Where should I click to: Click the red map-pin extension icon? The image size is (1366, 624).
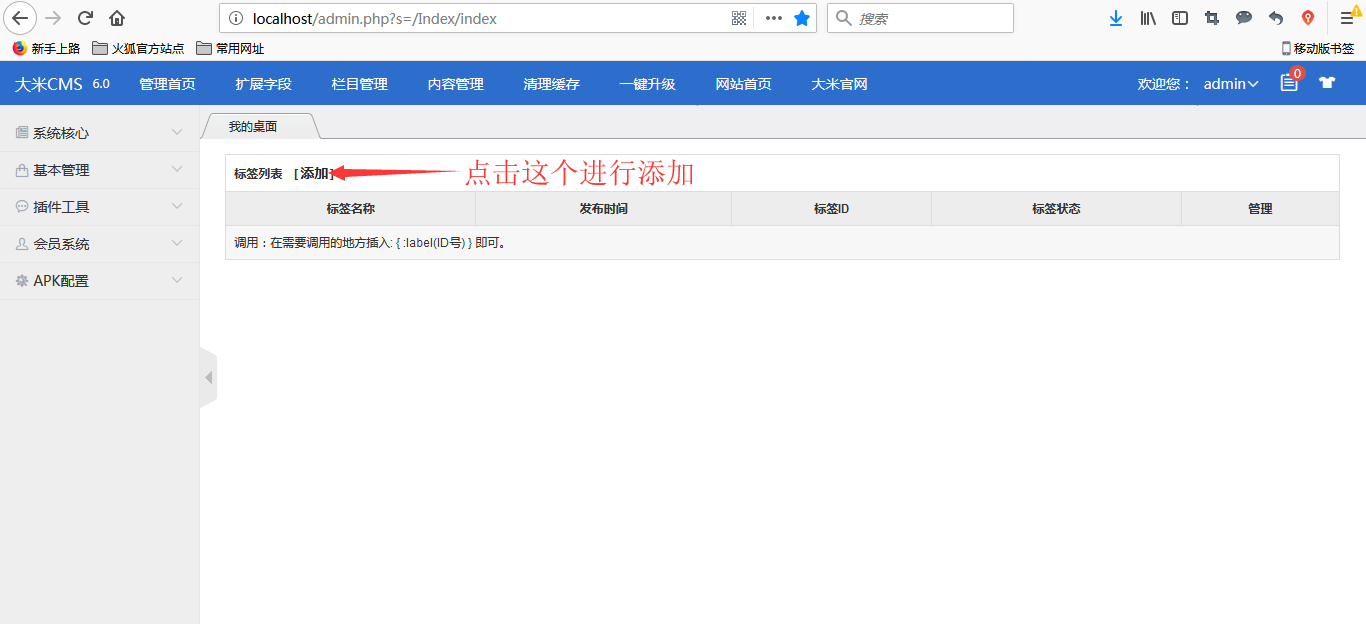tap(1308, 18)
